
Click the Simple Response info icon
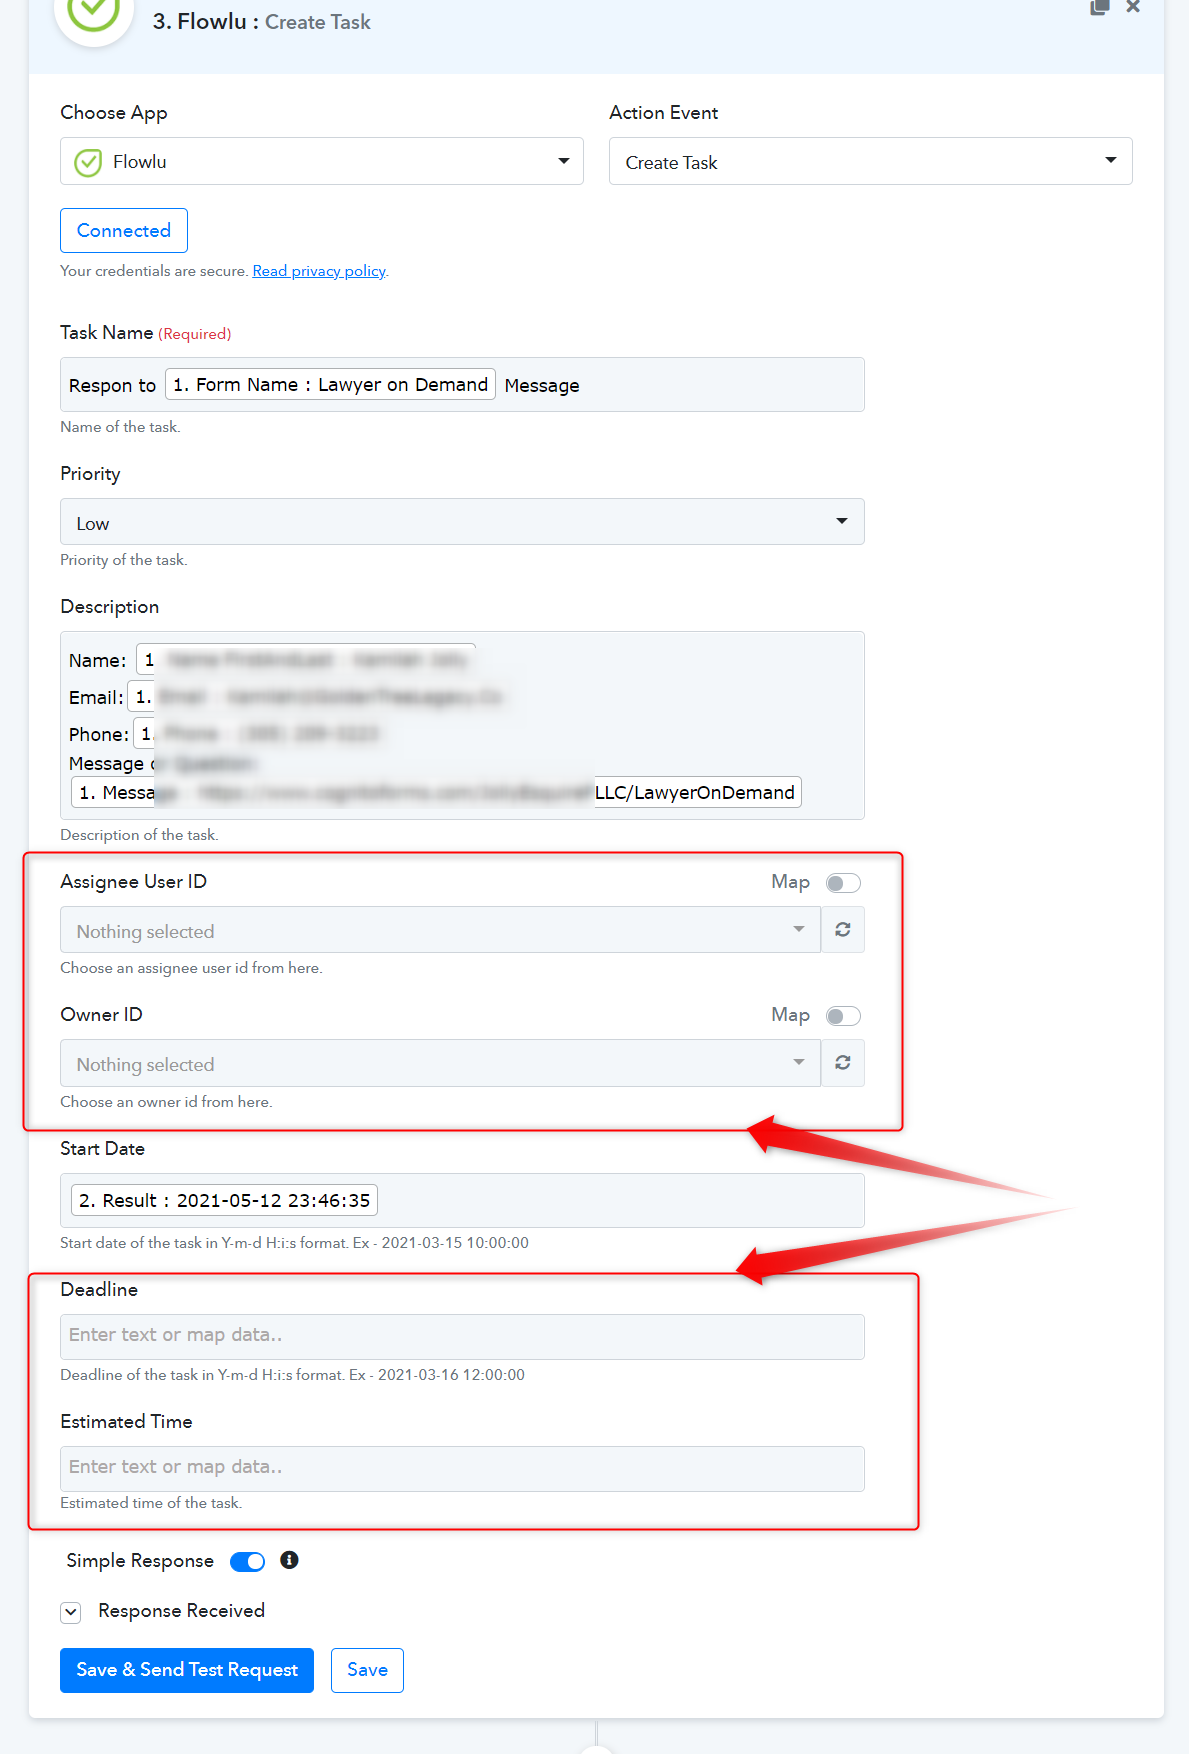click(x=289, y=1560)
